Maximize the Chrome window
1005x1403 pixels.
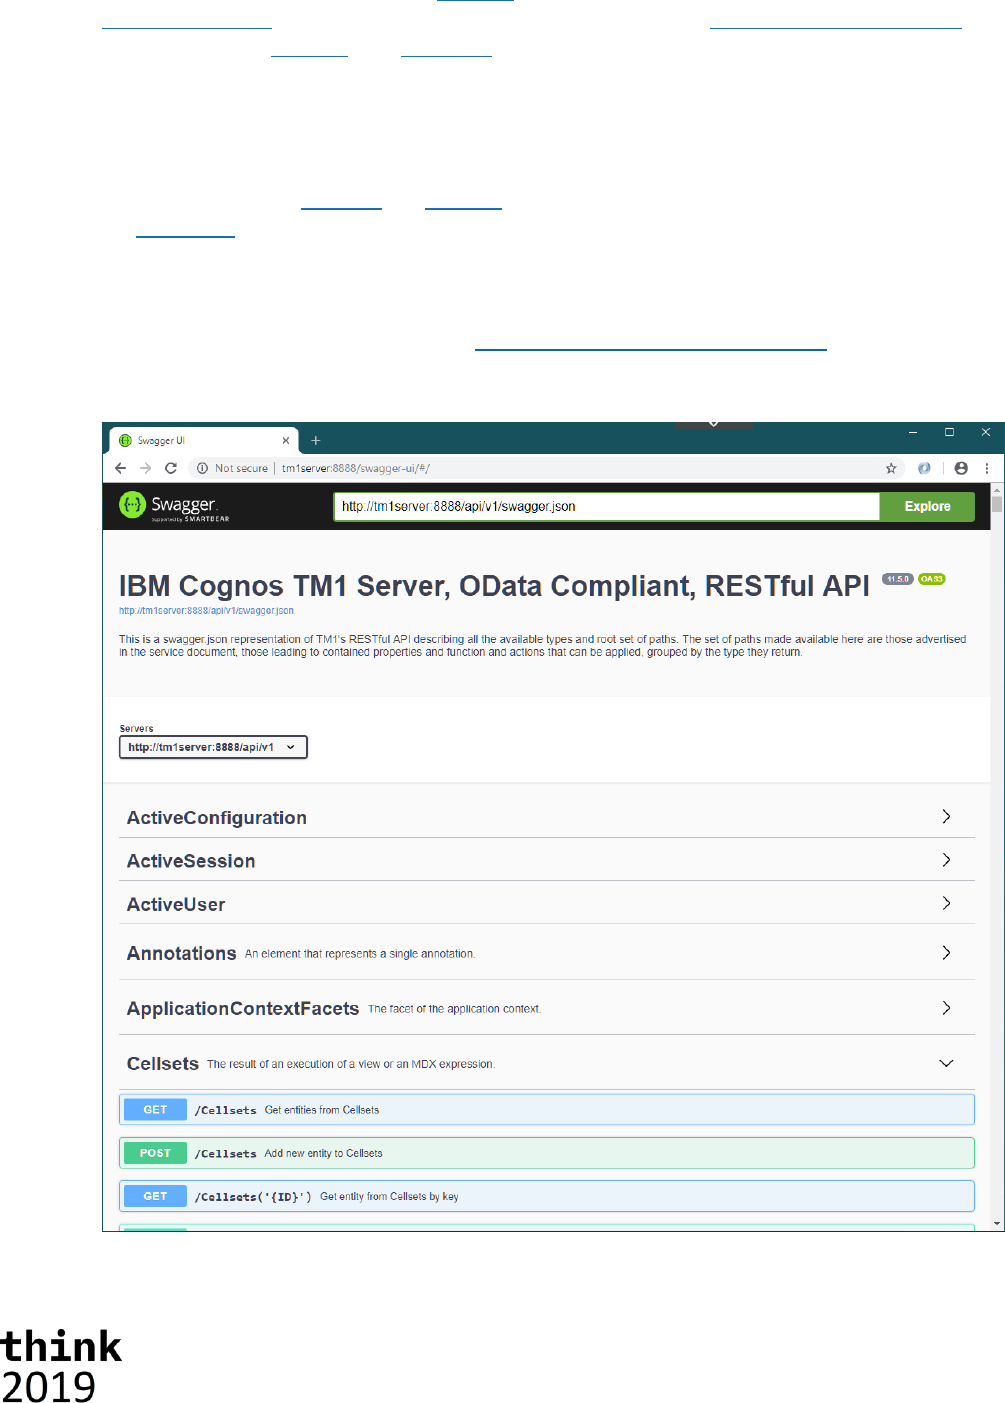point(949,433)
